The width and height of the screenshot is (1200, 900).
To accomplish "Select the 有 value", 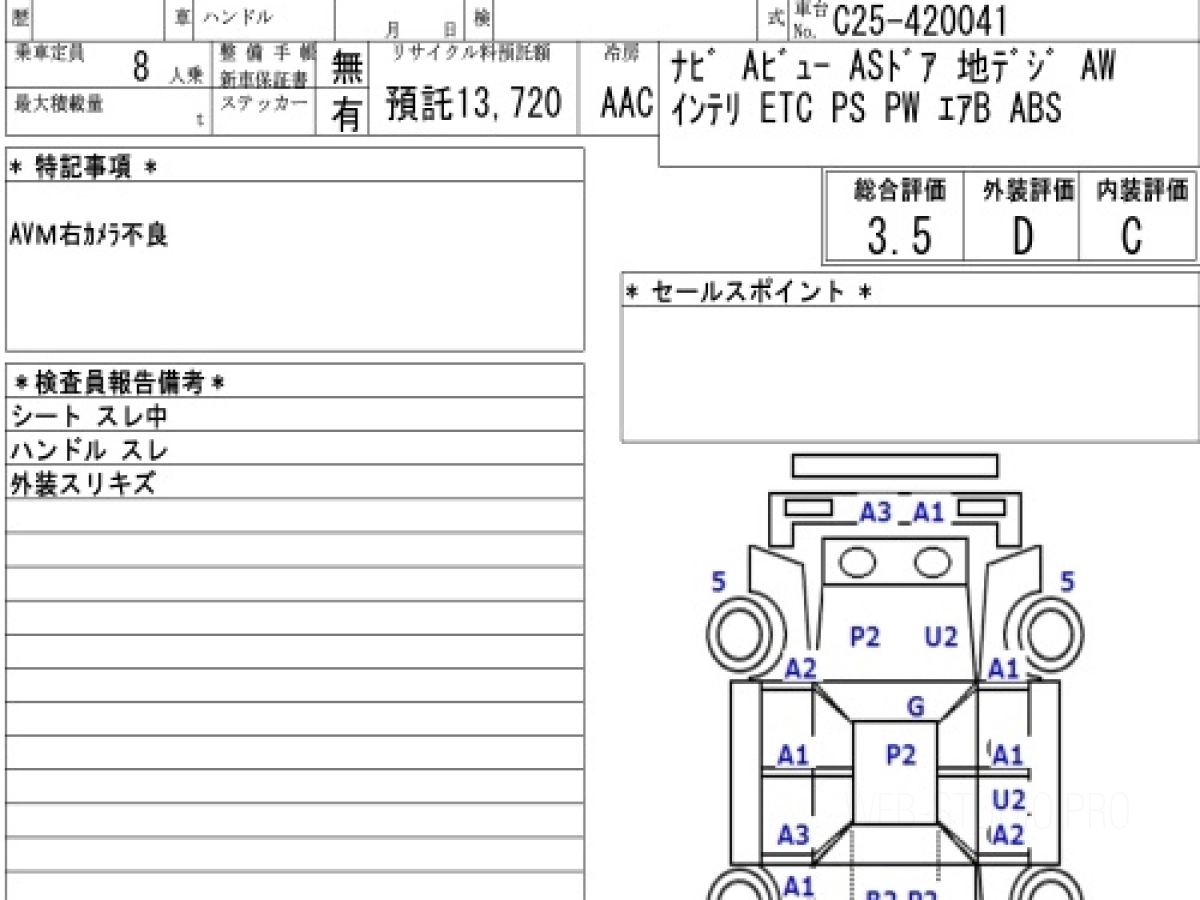I will coord(346,114).
